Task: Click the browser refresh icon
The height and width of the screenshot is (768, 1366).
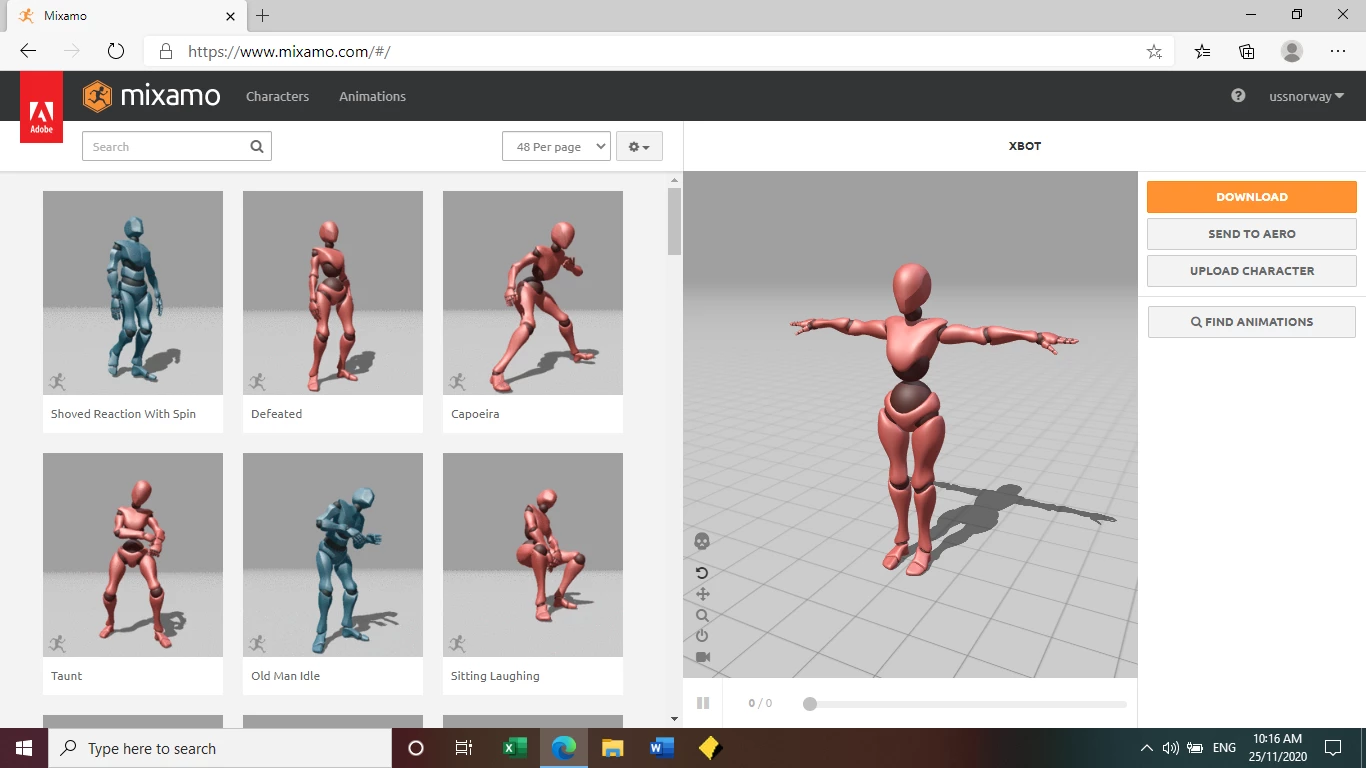Action: pos(115,51)
